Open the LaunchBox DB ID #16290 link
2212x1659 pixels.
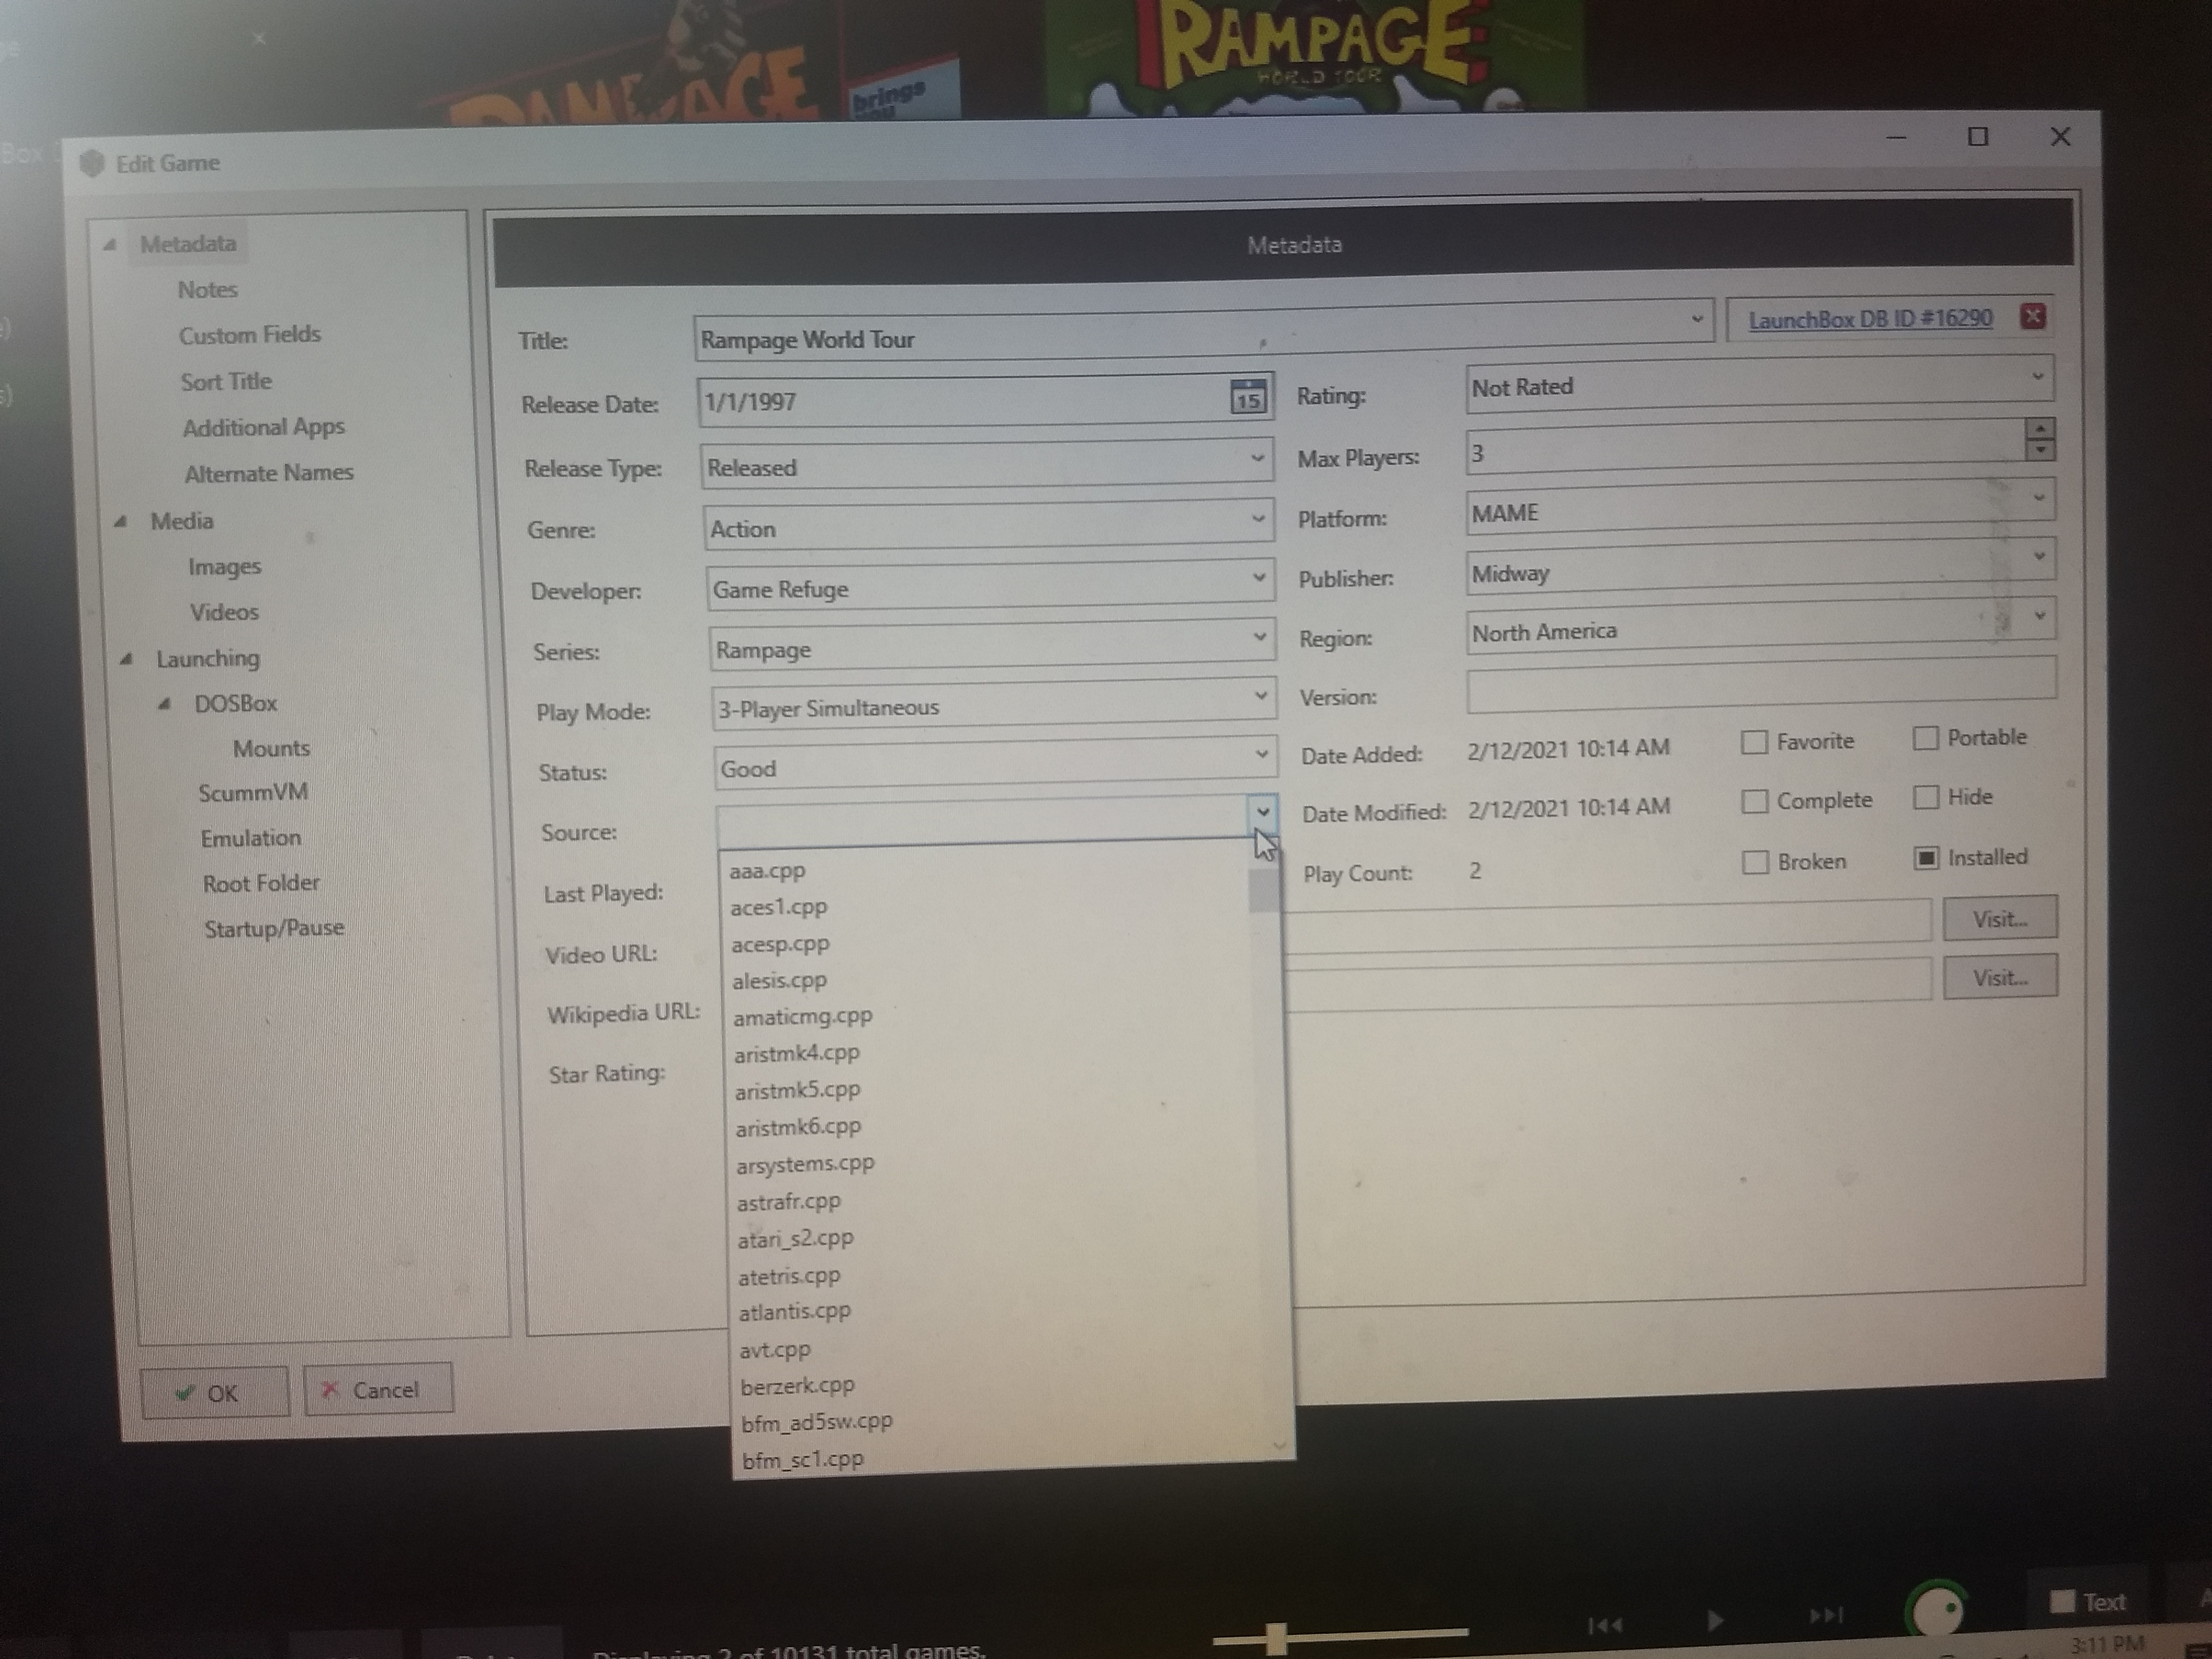pyautogui.click(x=1870, y=320)
